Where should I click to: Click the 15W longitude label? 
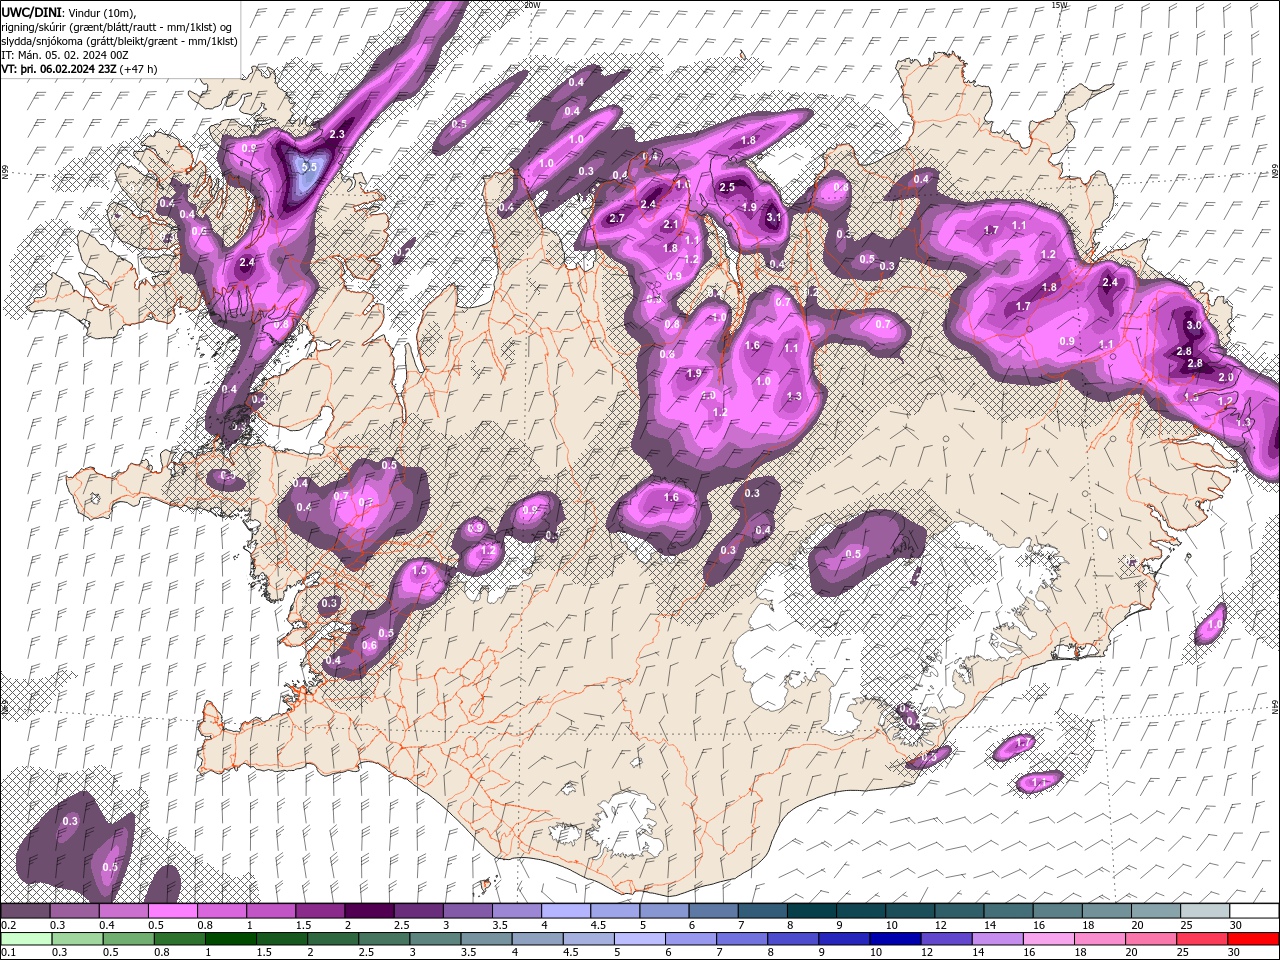coord(1059,5)
